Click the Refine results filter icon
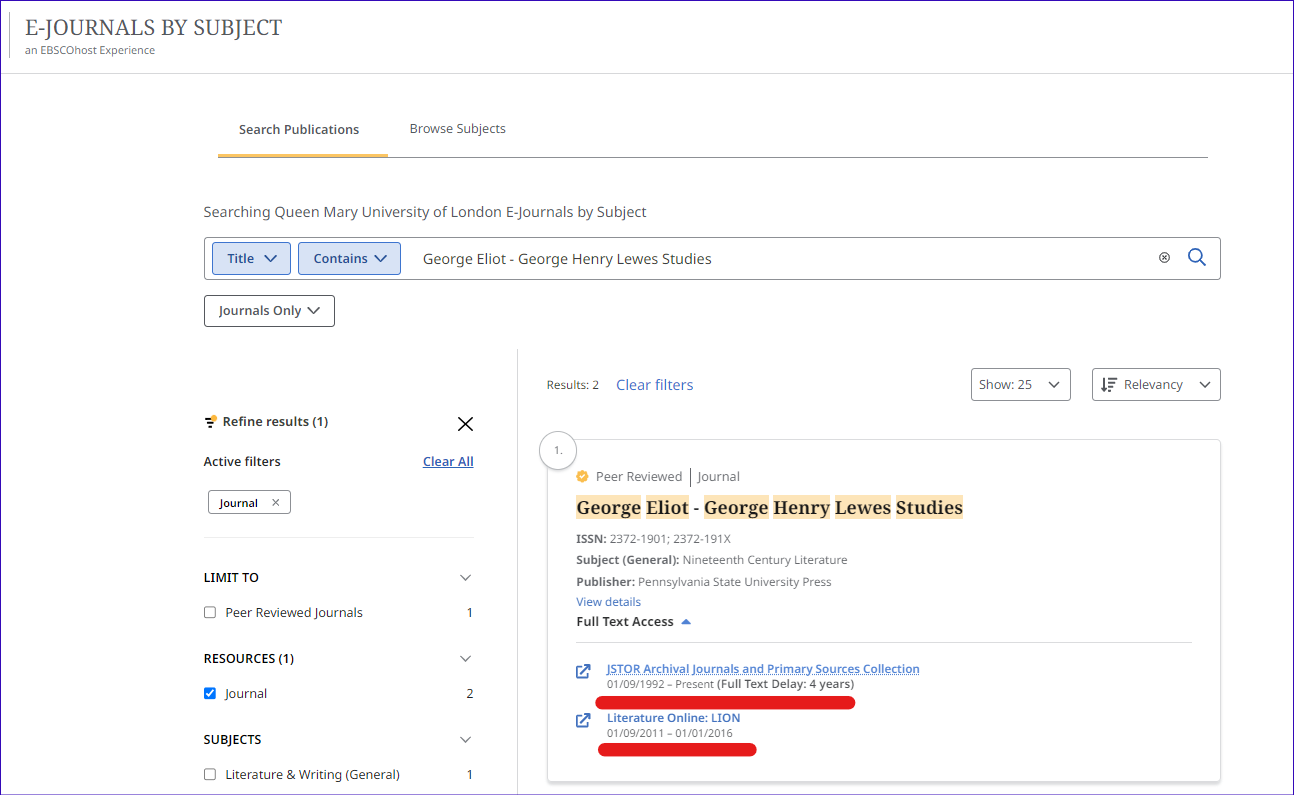This screenshot has height=795, width=1294. tap(210, 421)
